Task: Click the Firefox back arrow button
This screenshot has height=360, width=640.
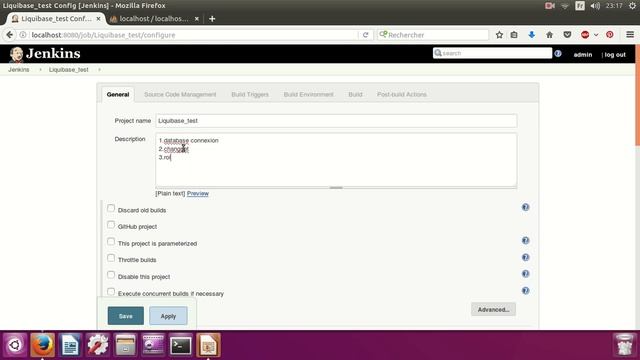Action: coord(10,35)
